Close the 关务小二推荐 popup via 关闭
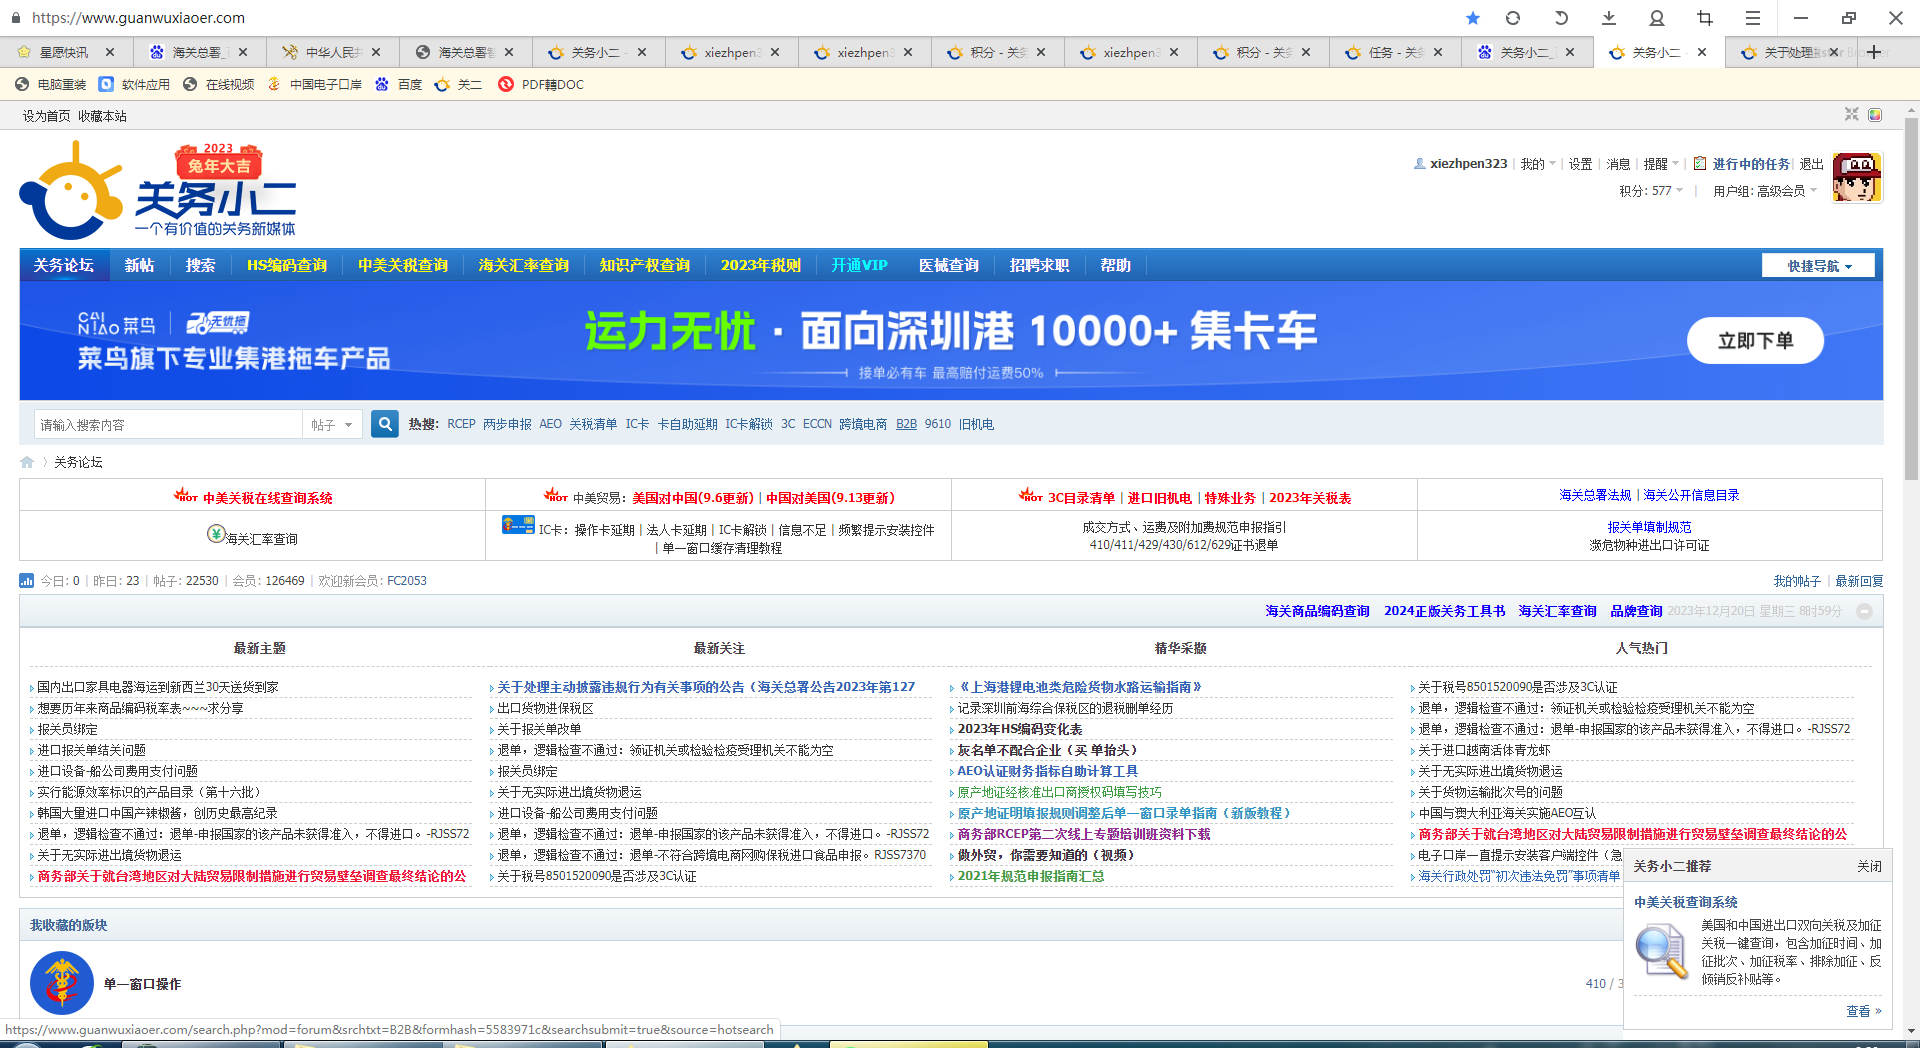This screenshot has width=1920, height=1048. point(1869,866)
